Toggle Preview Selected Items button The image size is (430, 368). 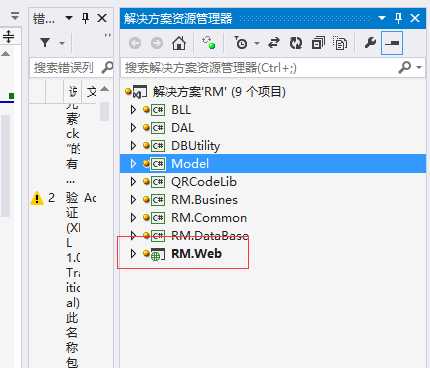392,43
